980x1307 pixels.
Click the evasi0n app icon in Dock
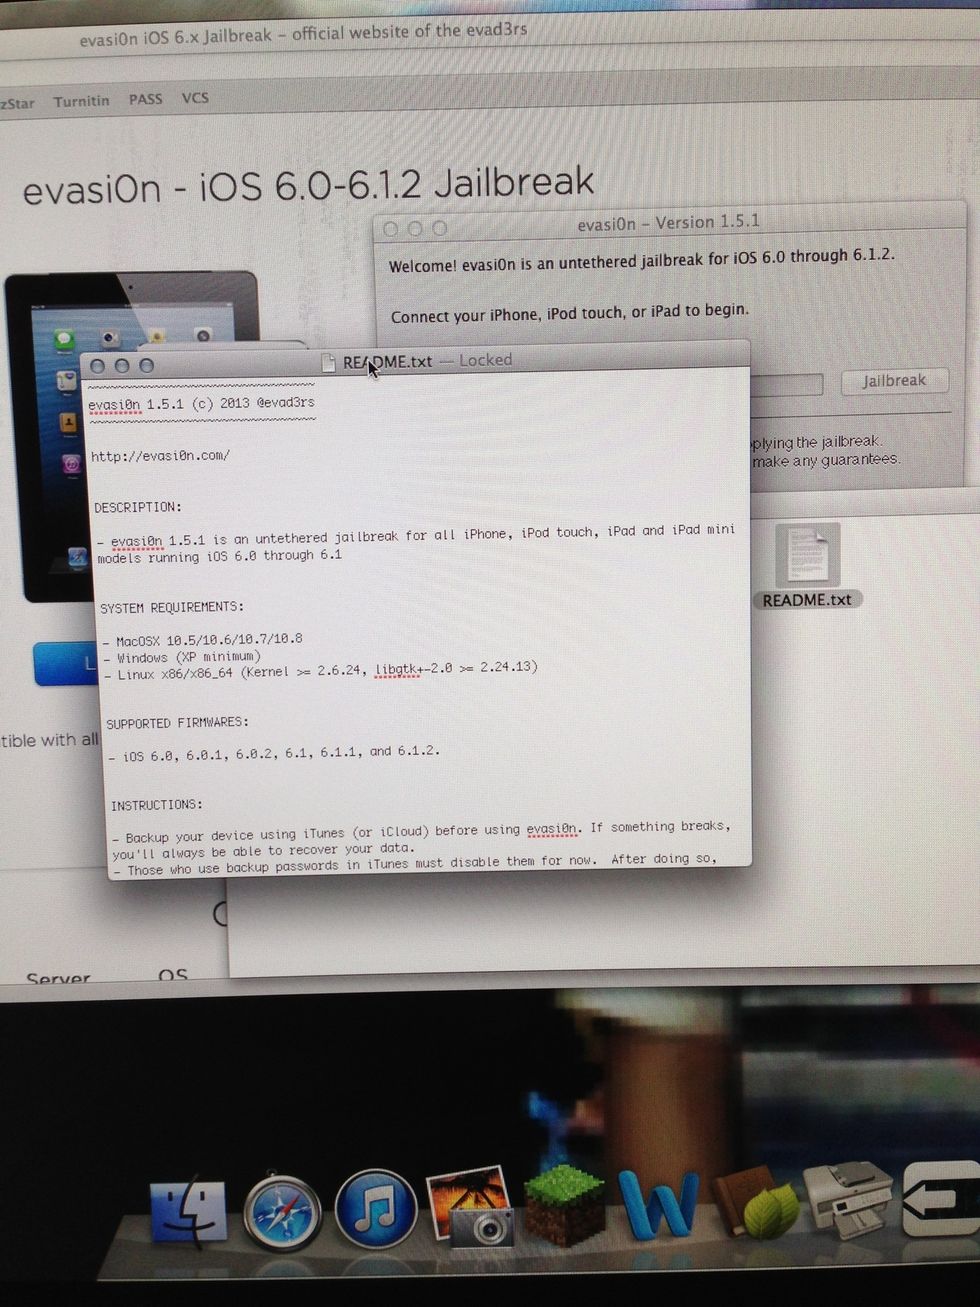coord(941,1197)
